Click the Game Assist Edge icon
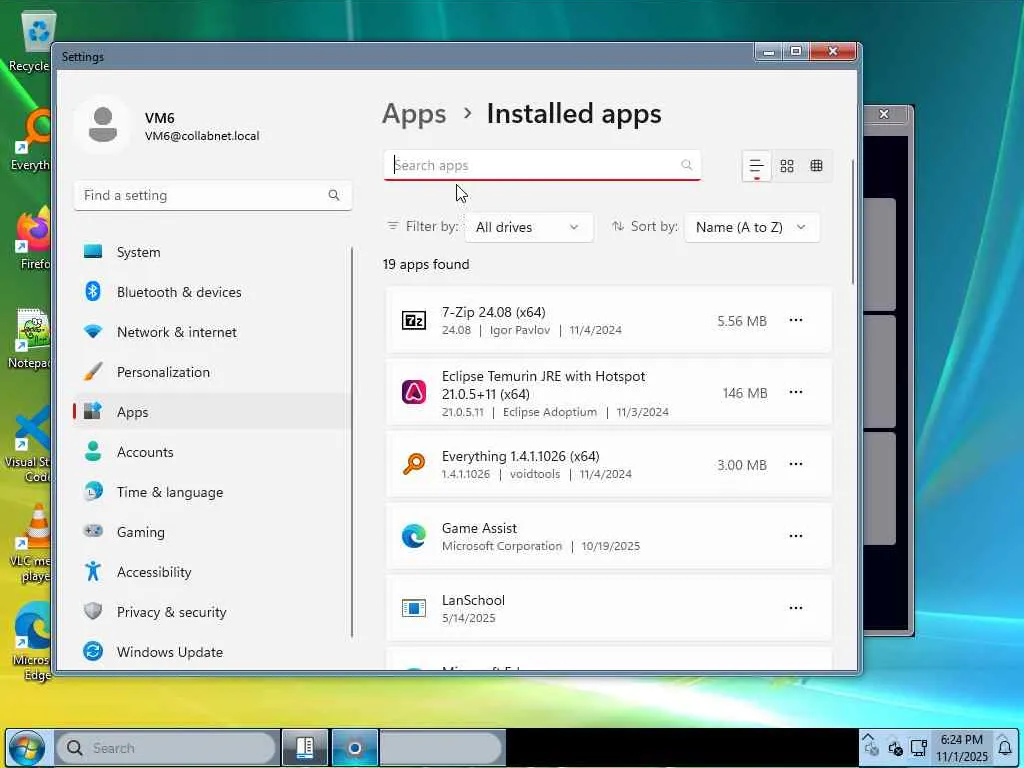The image size is (1024, 768). click(413, 536)
